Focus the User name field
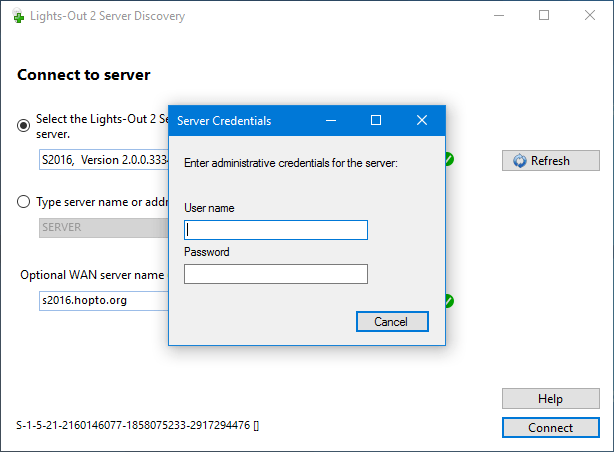This screenshot has height=452, width=614. point(276,230)
